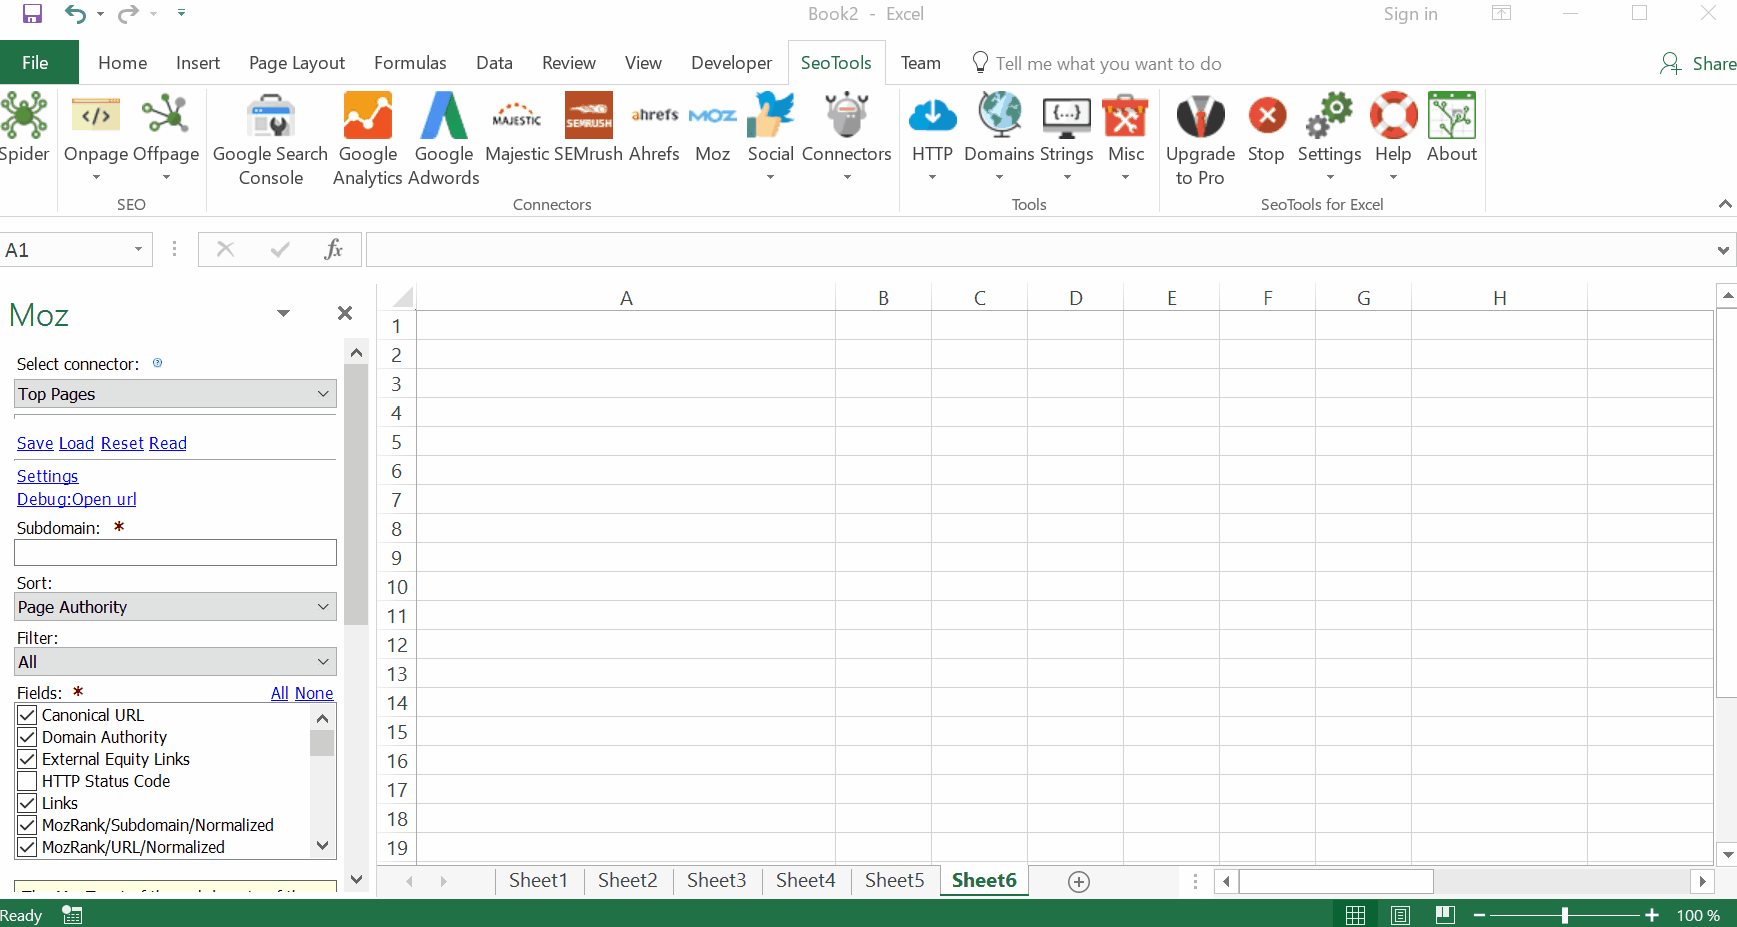1737x927 pixels.
Task: Uncheck the Canonical URL field
Action: pyautogui.click(x=27, y=715)
